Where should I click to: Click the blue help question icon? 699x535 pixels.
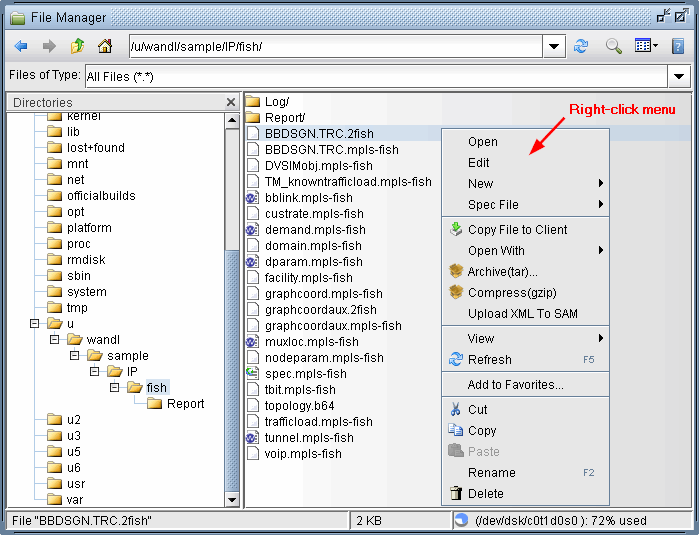coord(678,46)
